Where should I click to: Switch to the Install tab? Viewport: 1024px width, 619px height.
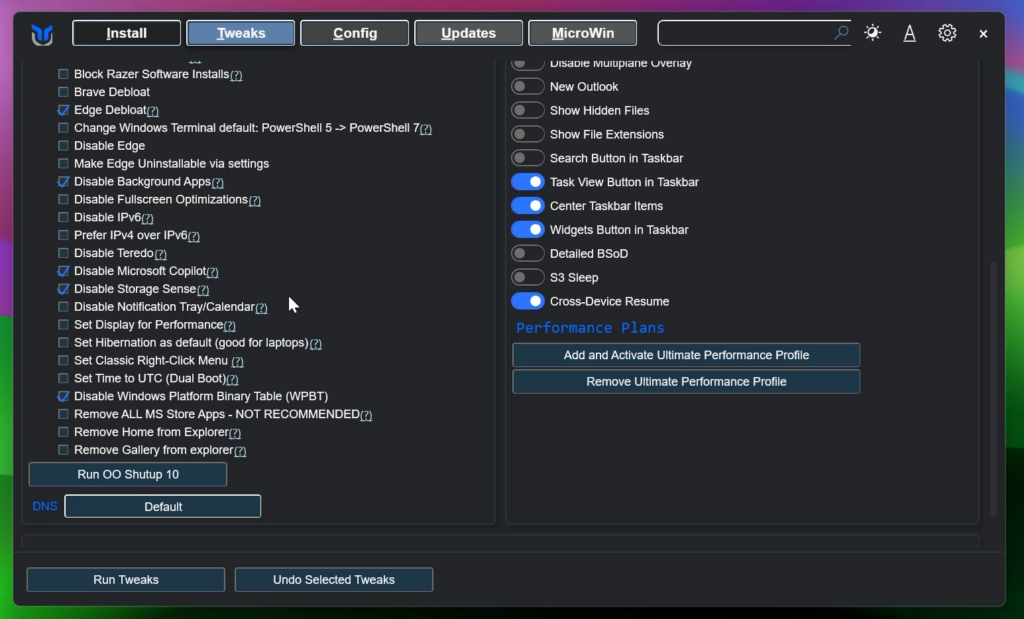tap(127, 33)
